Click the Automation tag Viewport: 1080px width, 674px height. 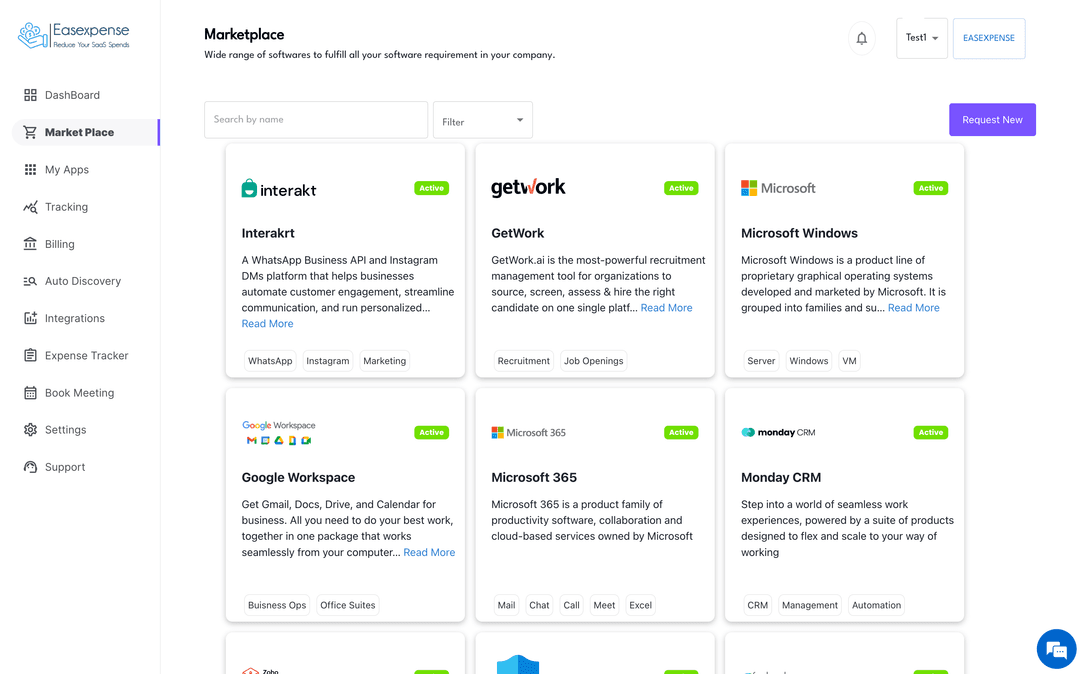click(x=876, y=605)
